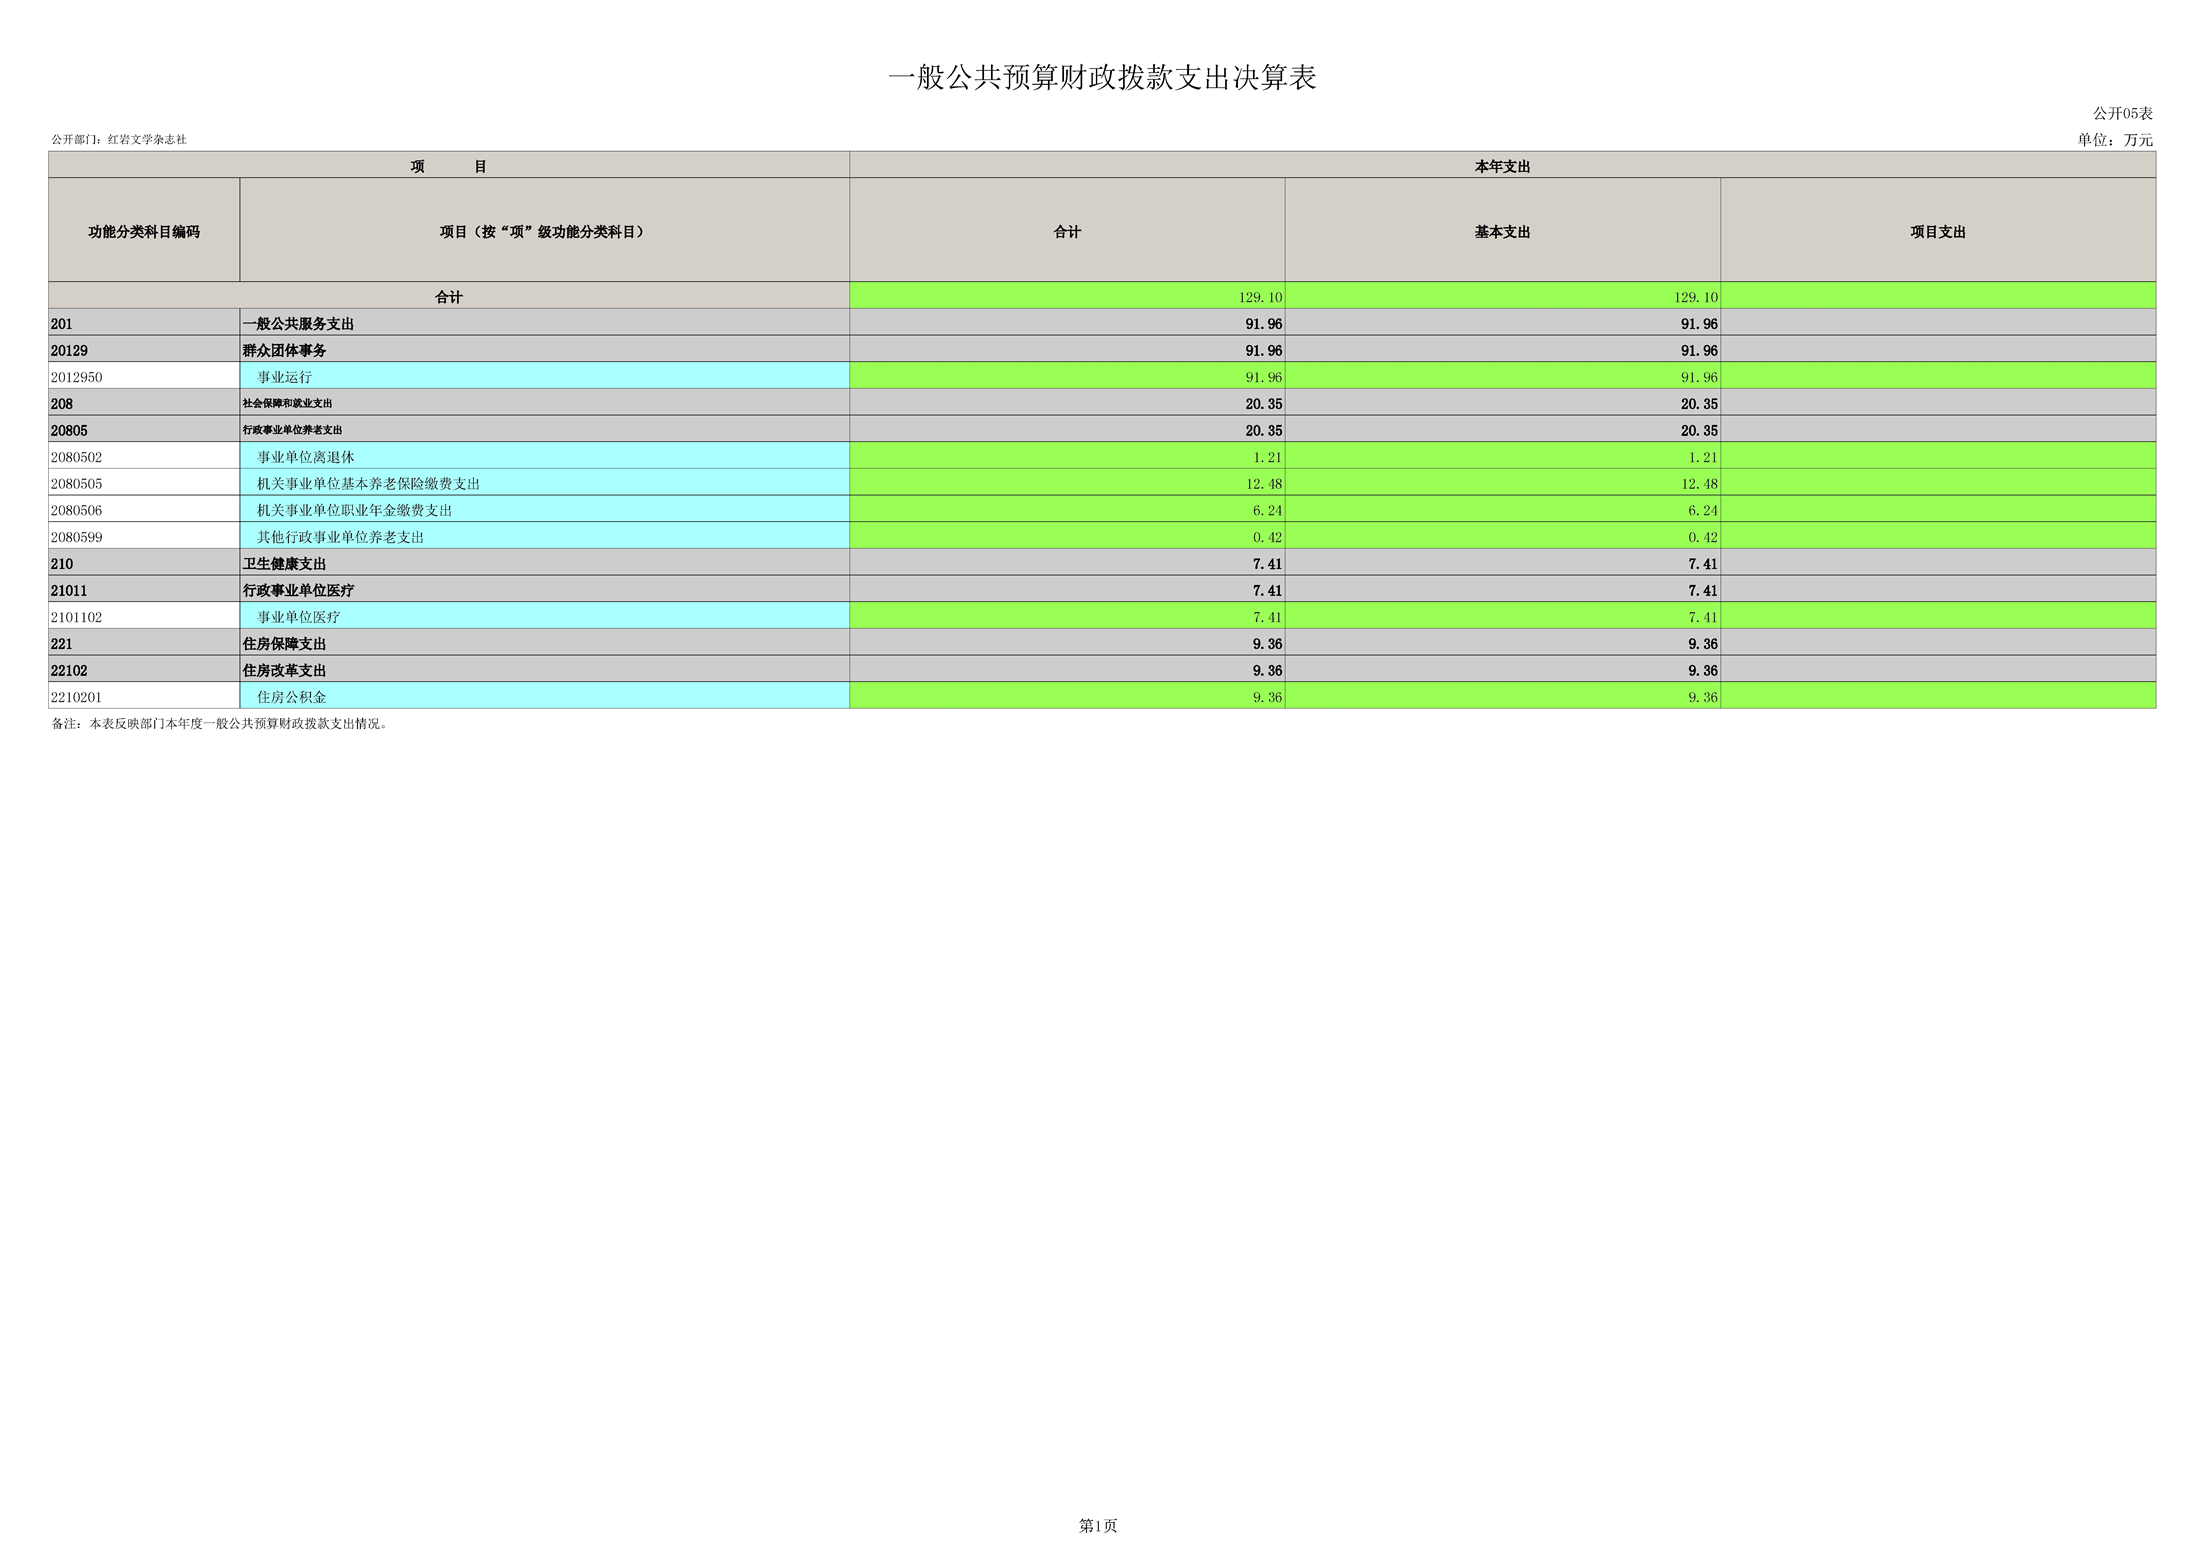Viewport: 2204px width, 1559px height.
Task: Select 9.36 in the 住房公积金 基本支出 cell
Action: (x=1702, y=697)
